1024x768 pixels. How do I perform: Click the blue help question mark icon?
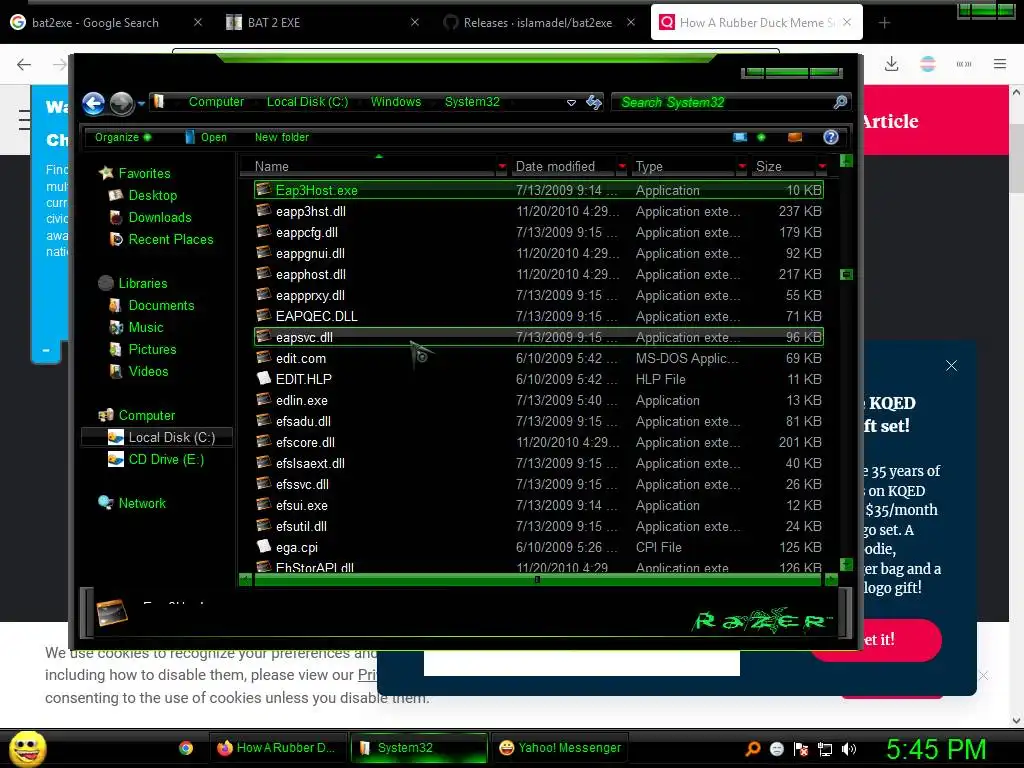tap(831, 137)
